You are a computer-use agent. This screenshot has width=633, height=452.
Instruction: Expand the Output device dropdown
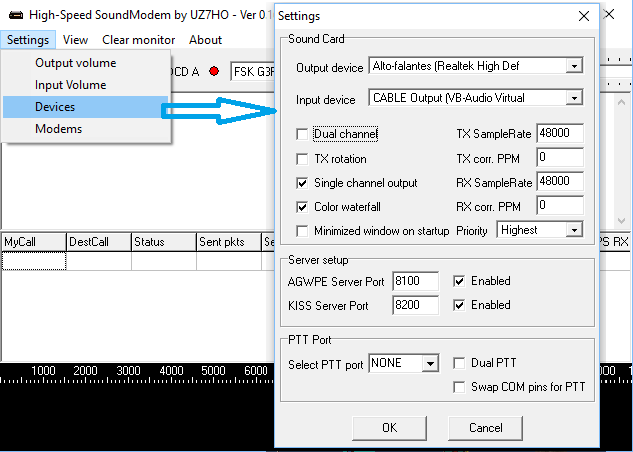[x=574, y=66]
